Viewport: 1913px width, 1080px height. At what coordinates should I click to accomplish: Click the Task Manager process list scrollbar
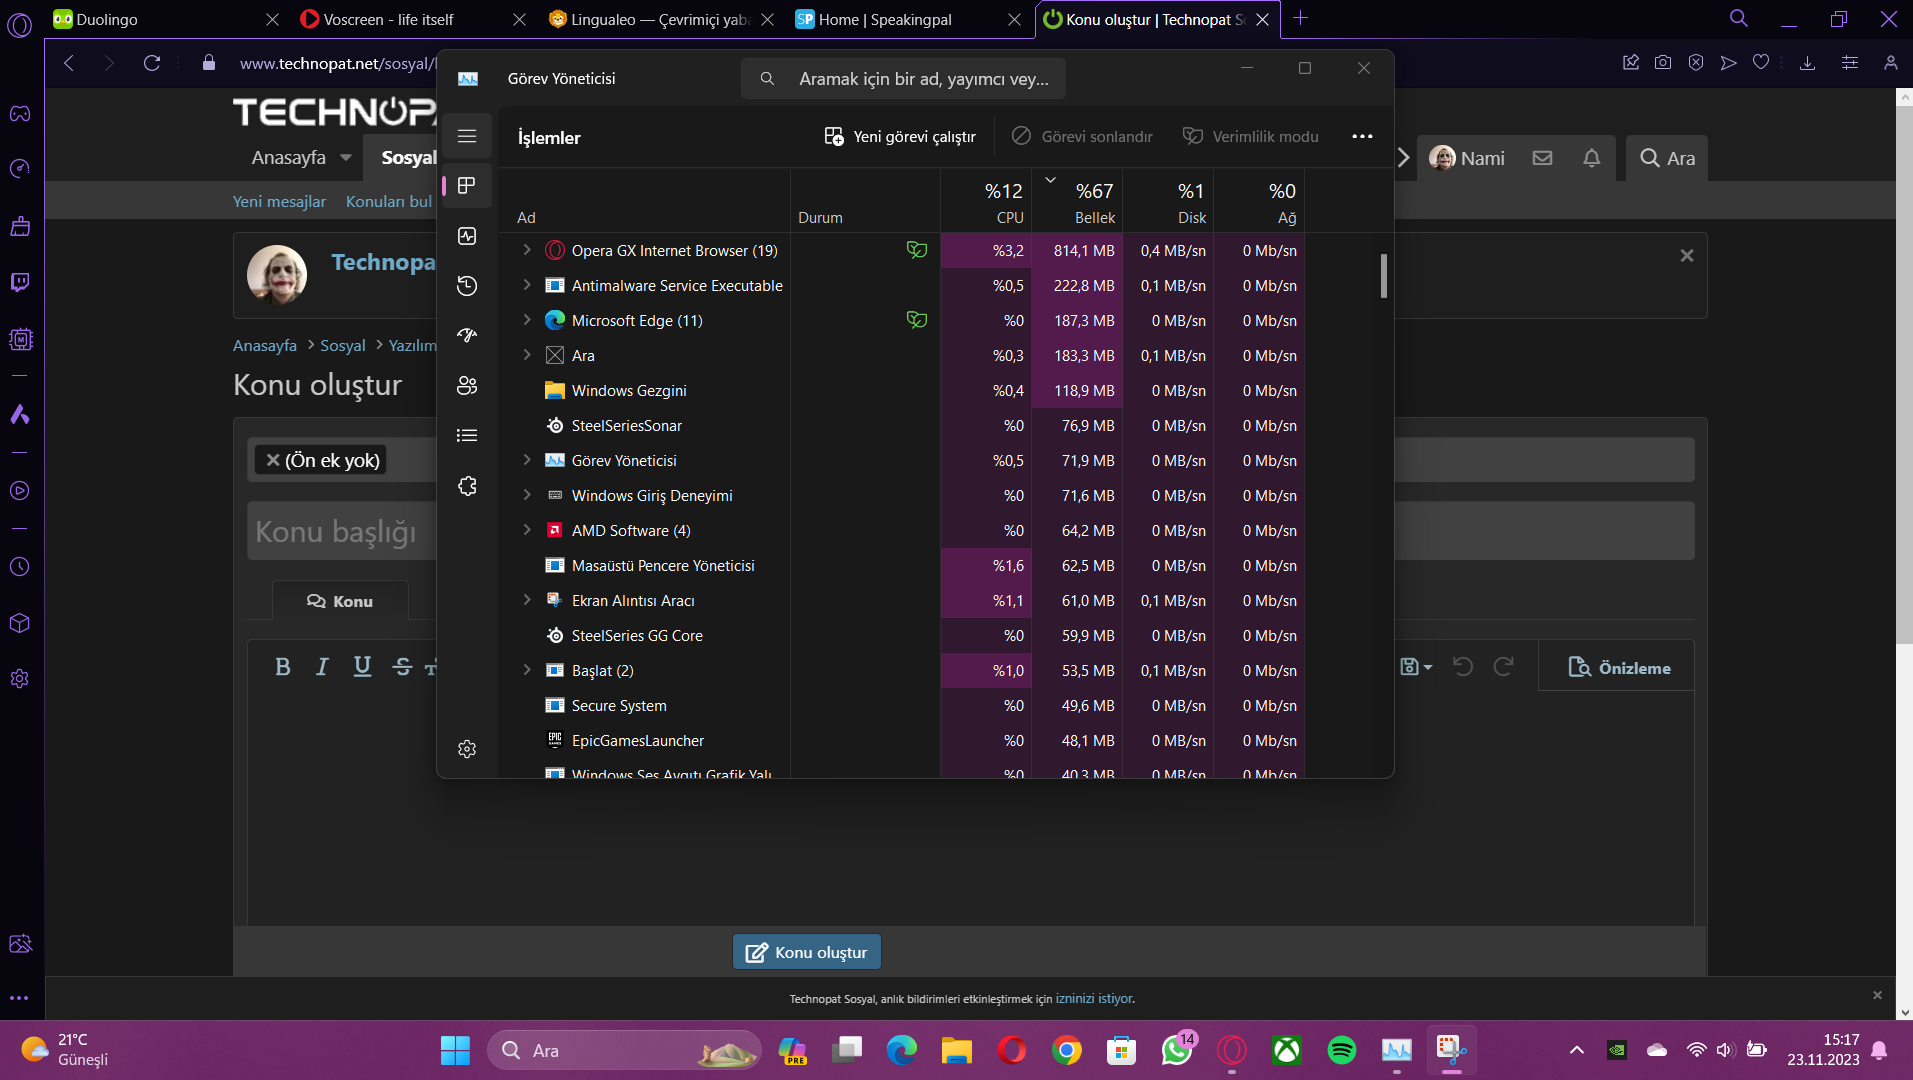coord(1384,275)
